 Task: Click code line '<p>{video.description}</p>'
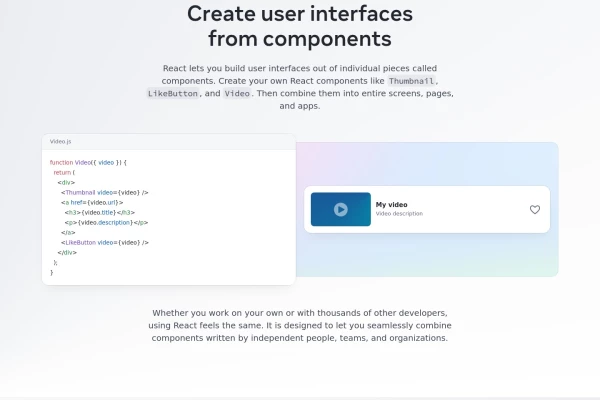(x=106, y=222)
